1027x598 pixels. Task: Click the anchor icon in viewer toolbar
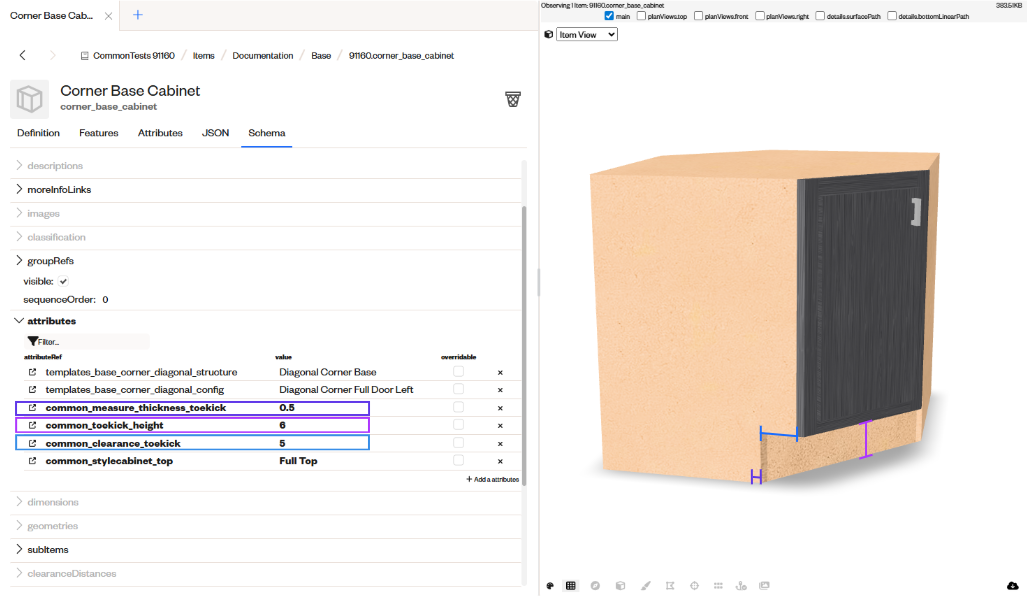coord(741,586)
